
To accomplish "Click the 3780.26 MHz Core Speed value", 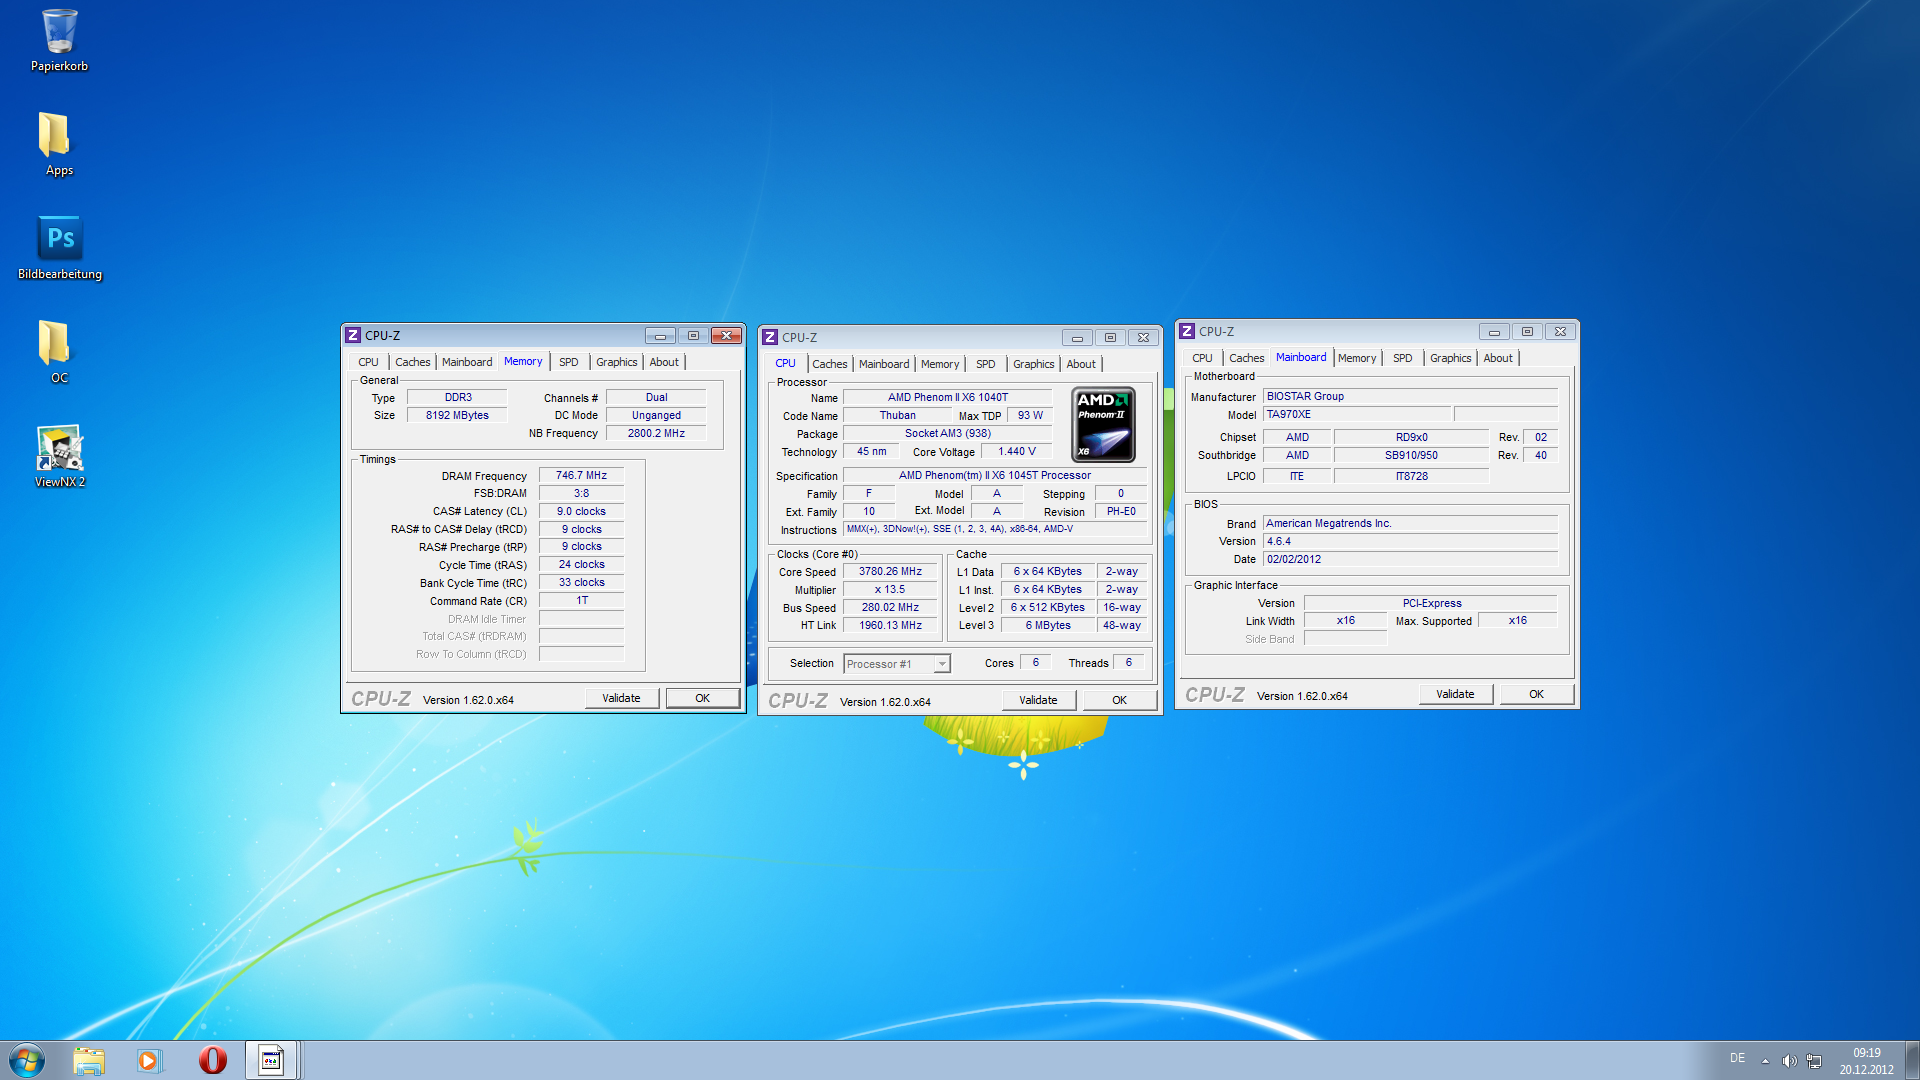I will click(x=890, y=571).
